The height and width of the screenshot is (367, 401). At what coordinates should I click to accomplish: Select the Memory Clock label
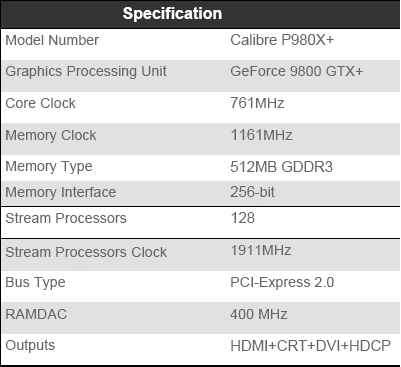click(x=51, y=135)
